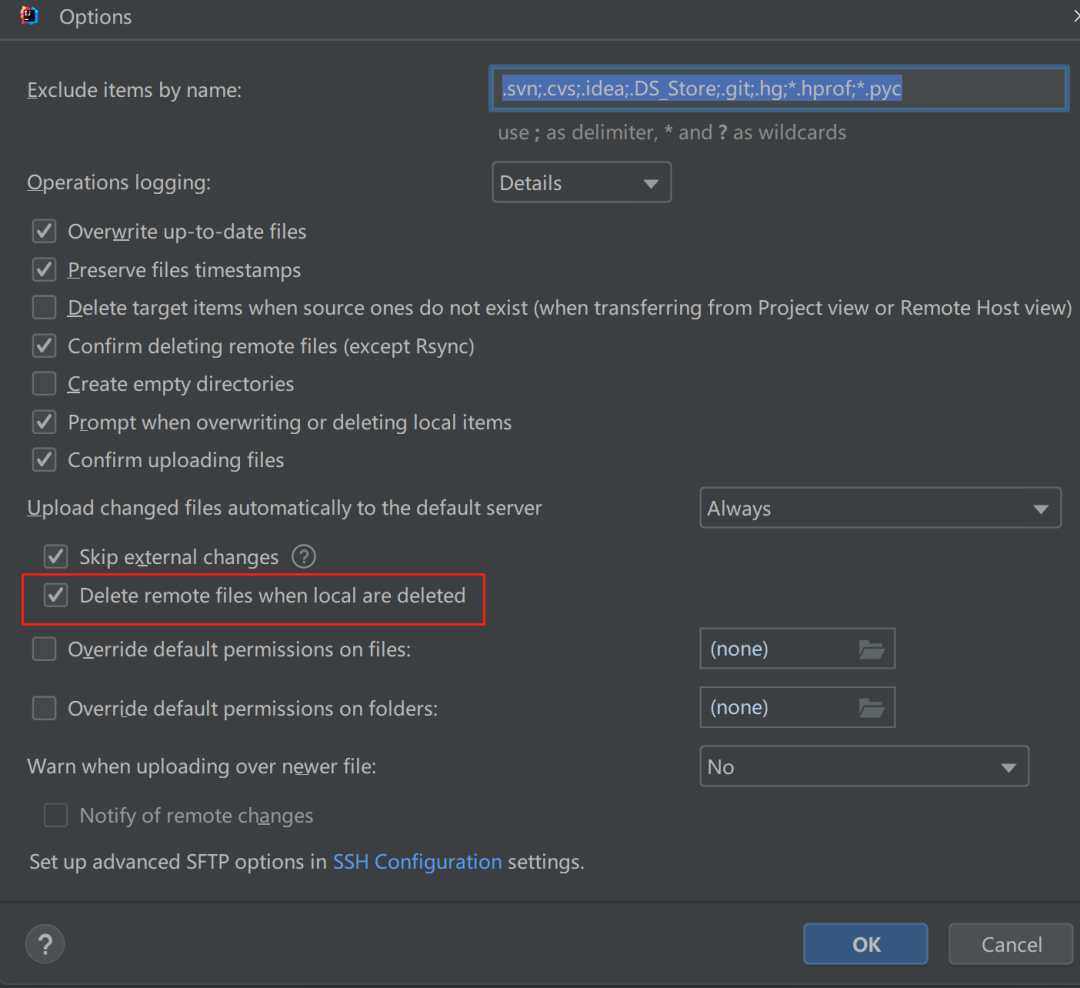Open Warn when uploading over newer file dropdown
Viewport: 1080px width, 988px height.
pyautogui.click(x=863, y=767)
